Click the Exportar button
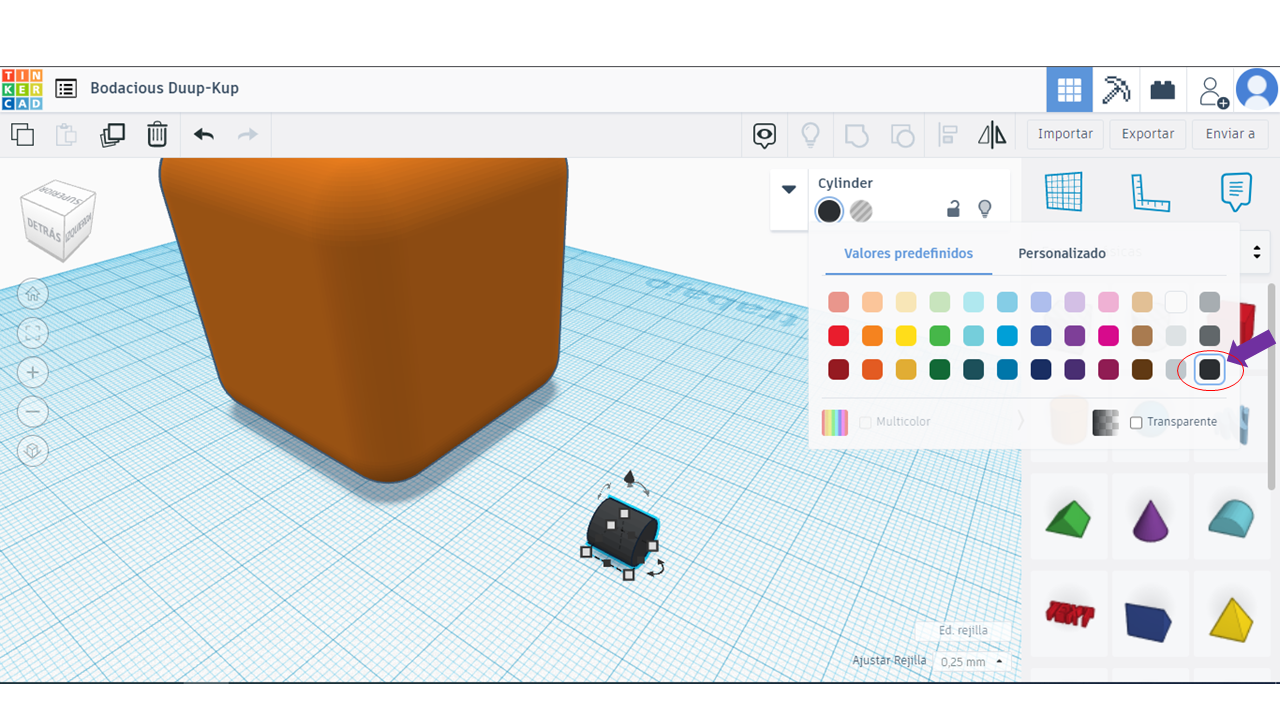This screenshot has height=720, width=1280. (x=1148, y=134)
